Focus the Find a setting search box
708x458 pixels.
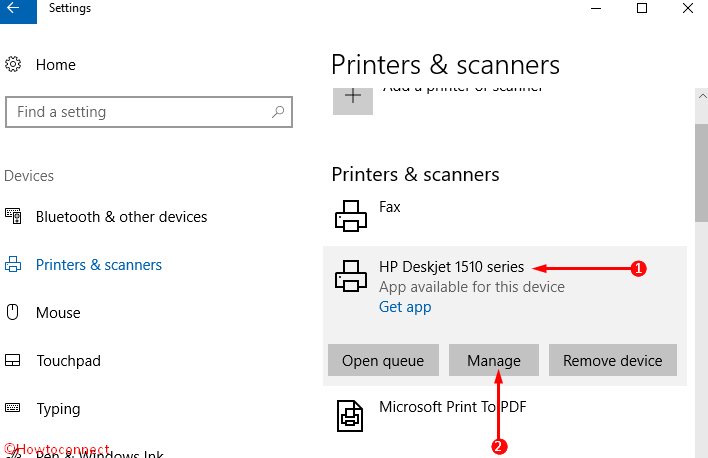click(149, 112)
